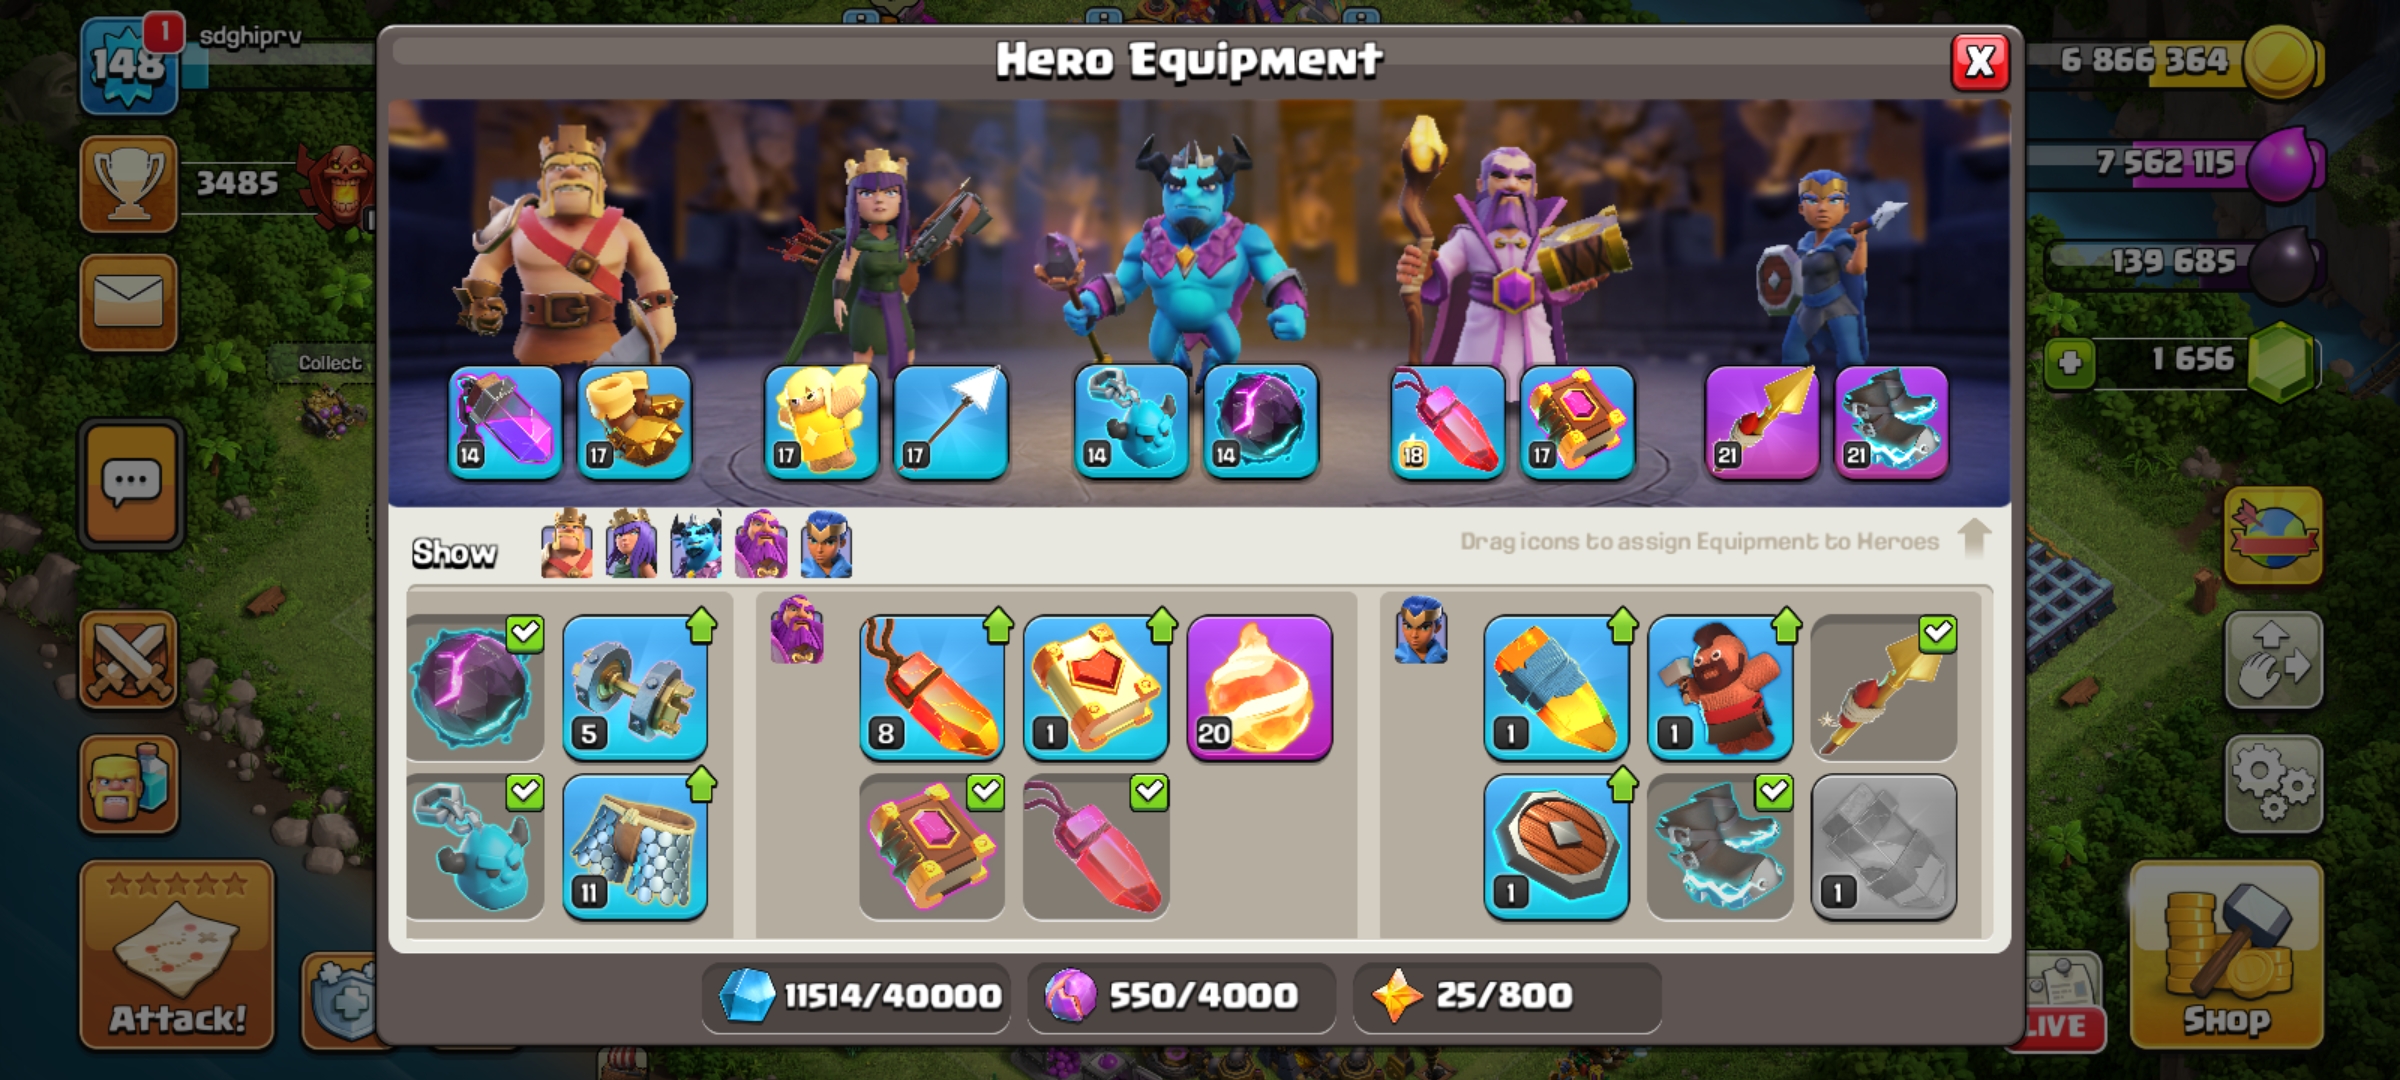Open the Shop button

coord(2226,955)
